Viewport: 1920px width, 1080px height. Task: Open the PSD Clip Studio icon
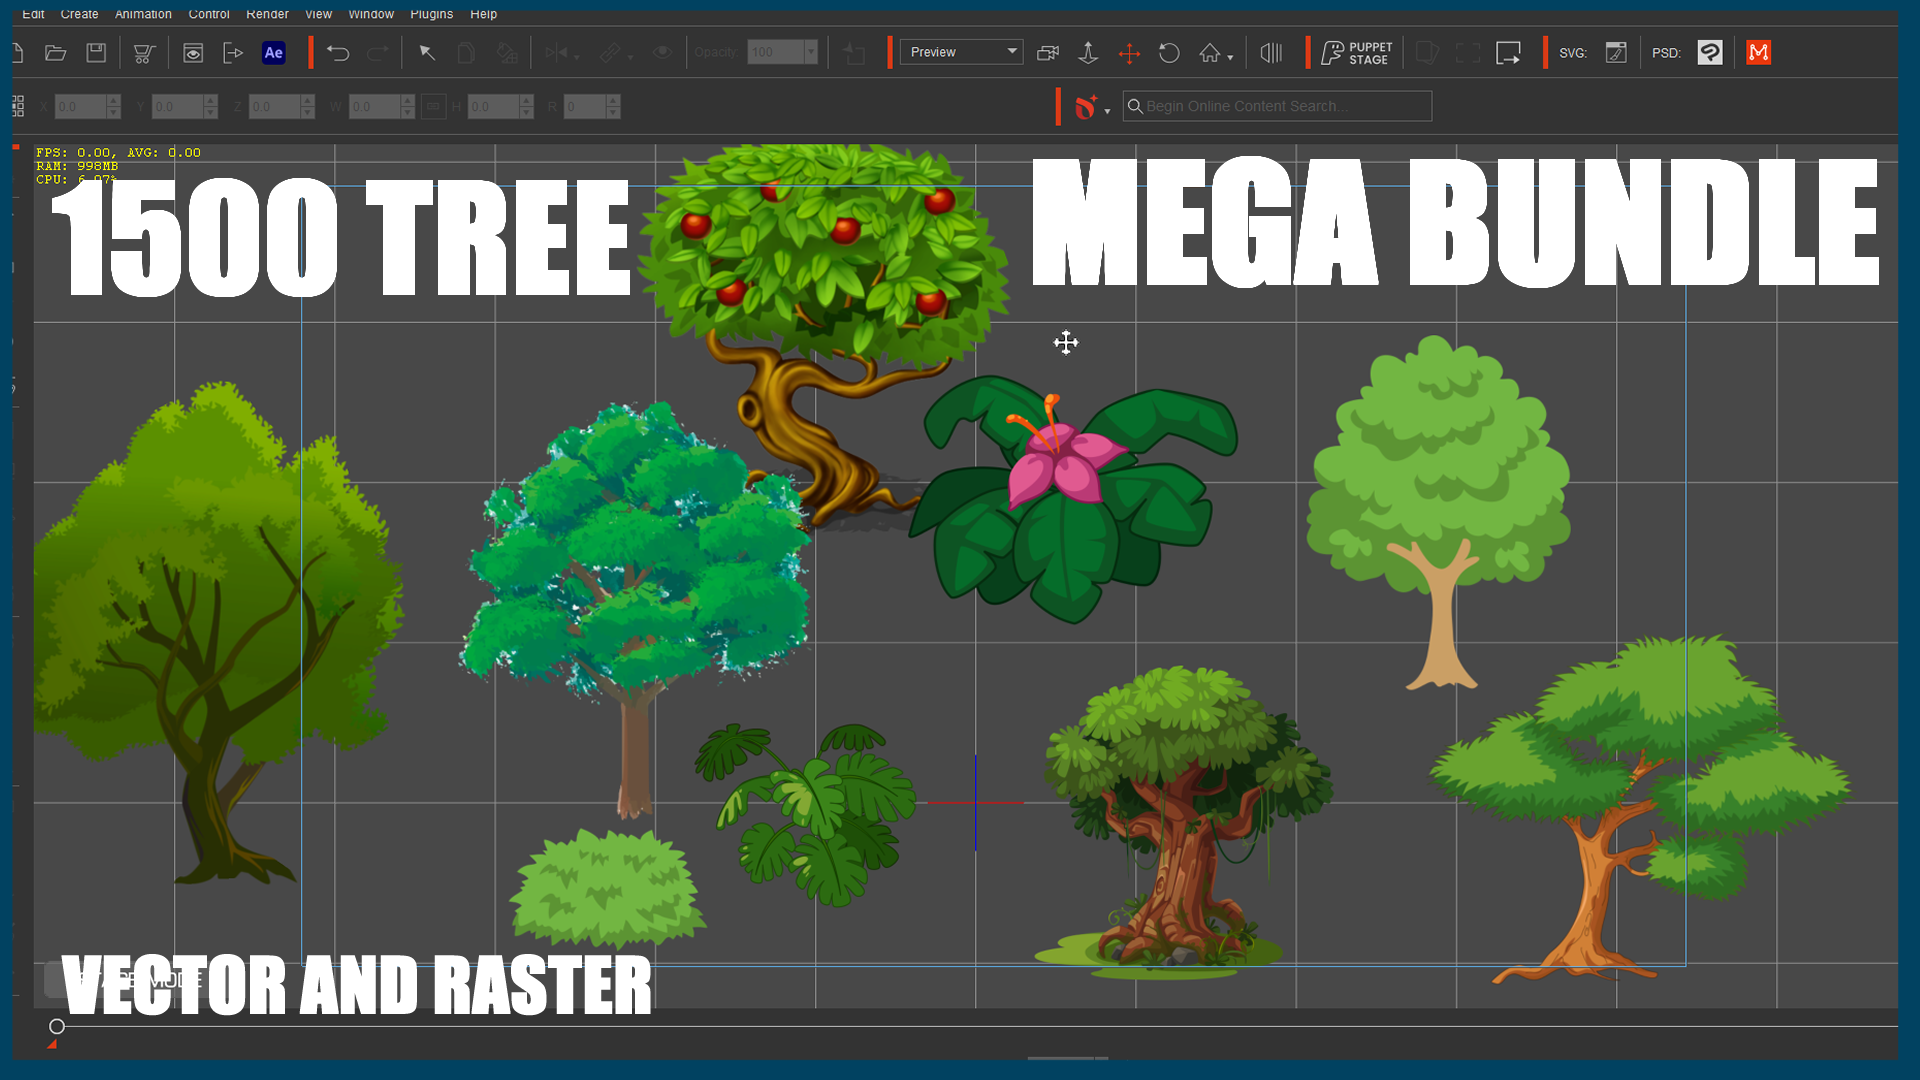click(1710, 53)
